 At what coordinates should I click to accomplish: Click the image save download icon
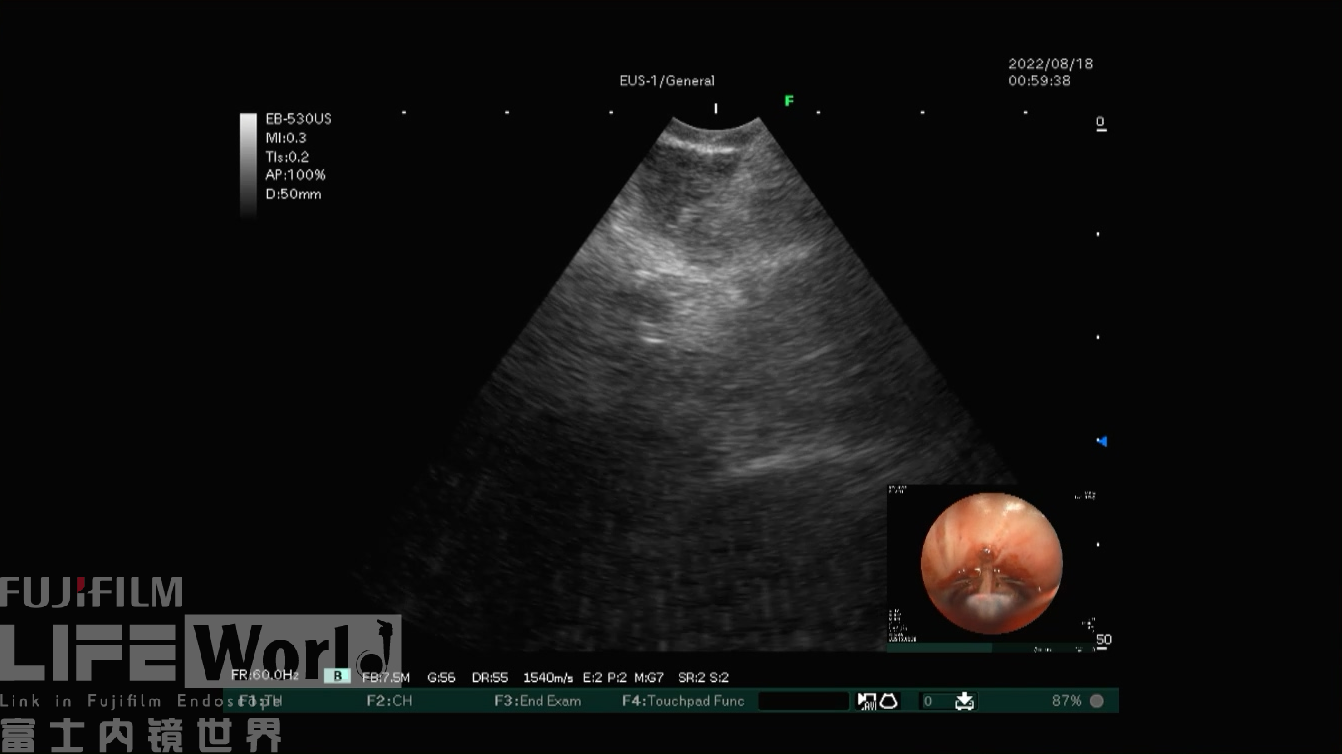pos(964,701)
